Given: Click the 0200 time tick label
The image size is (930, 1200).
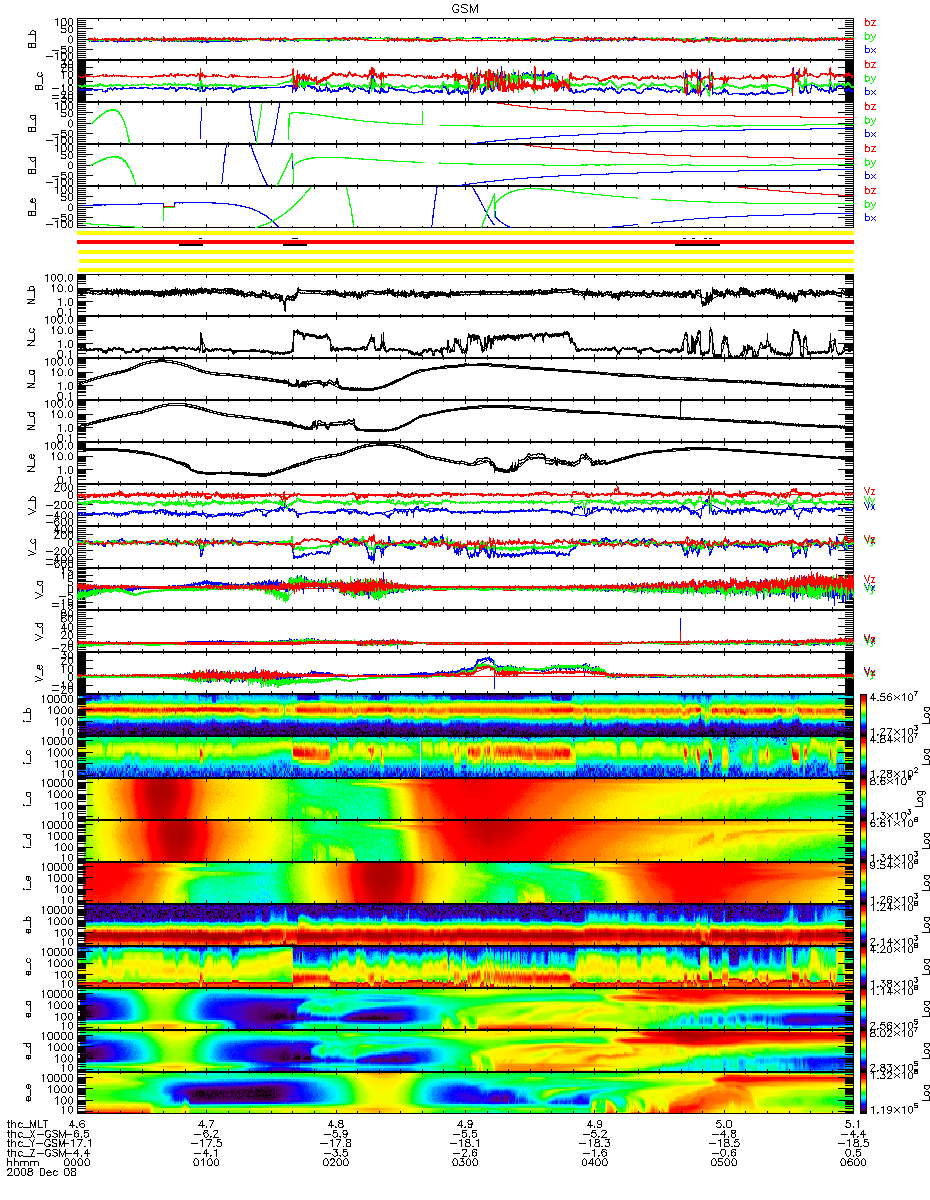Looking at the screenshot, I should [x=336, y=1162].
